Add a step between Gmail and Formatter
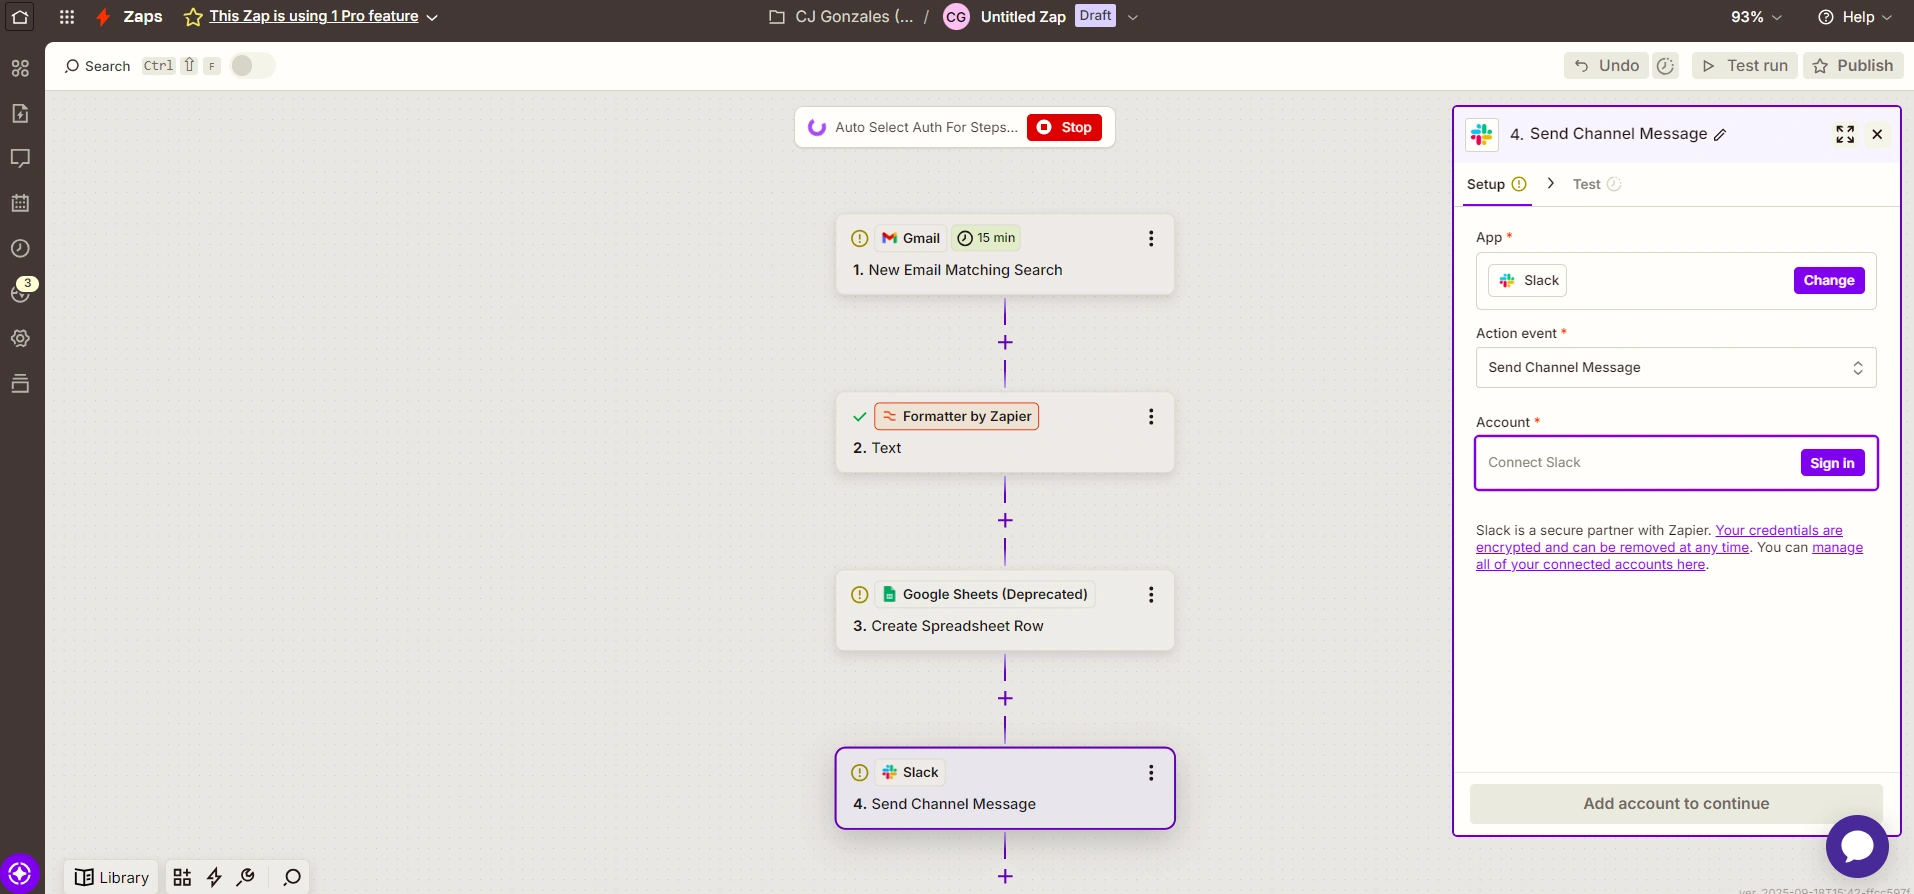The image size is (1914, 894). (x=1005, y=342)
